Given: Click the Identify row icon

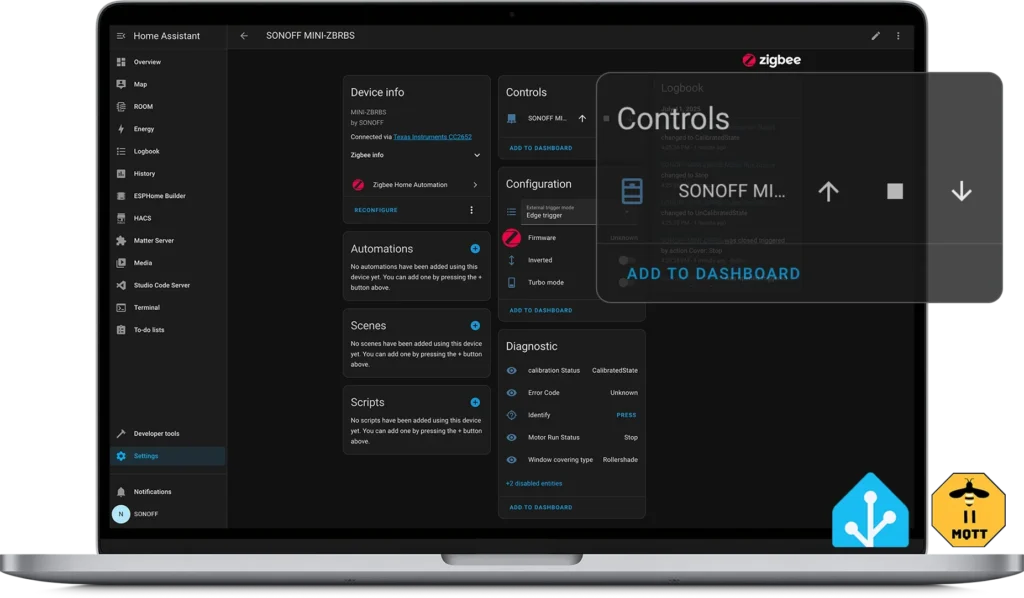Looking at the screenshot, I should coord(511,415).
